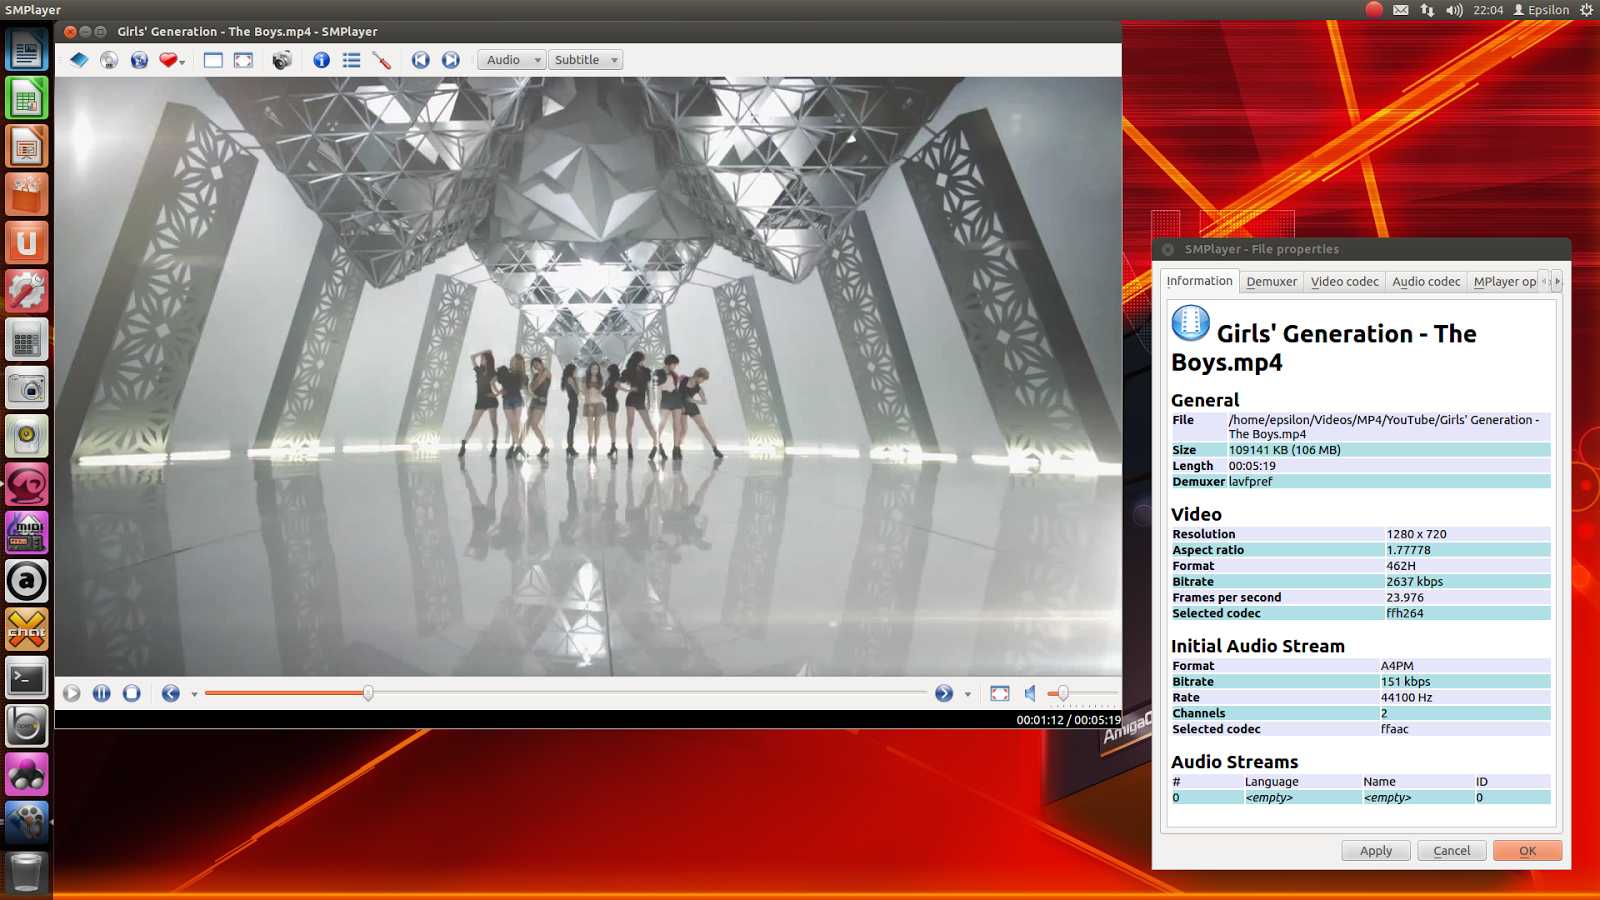The height and width of the screenshot is (900, 1600).
Task: Click the video playback area
Action: (x=588, y=377)
